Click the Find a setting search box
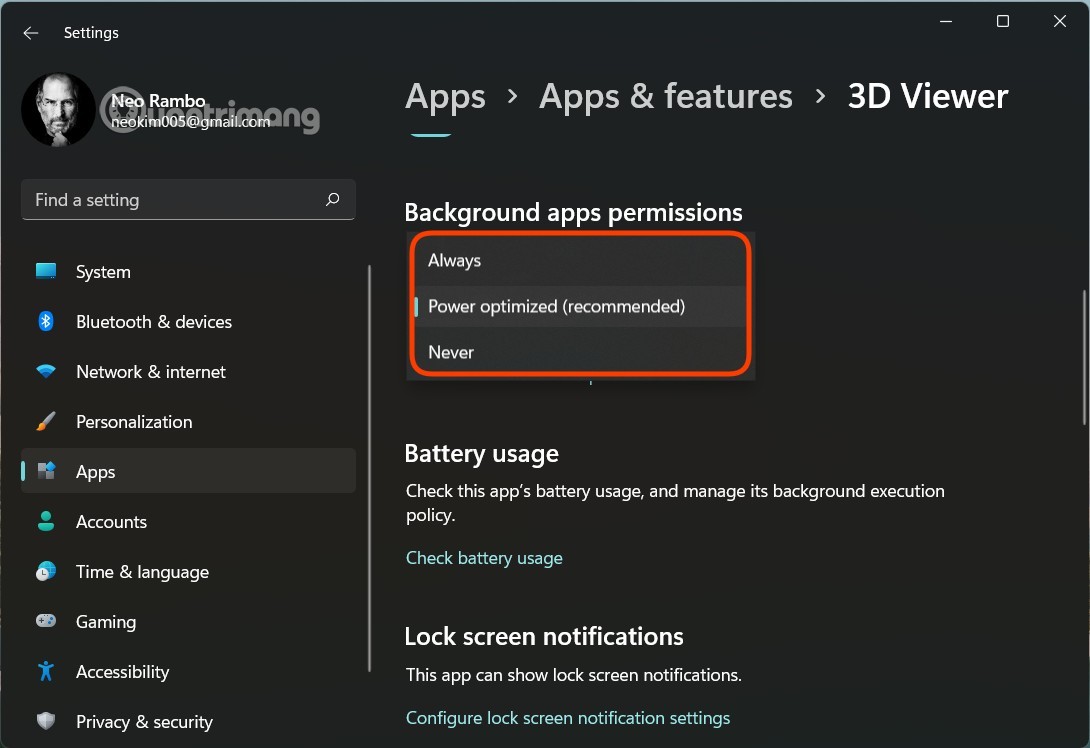Viewport: 1090px width, 748px height. pyautogui.click(x=175, y=200)
